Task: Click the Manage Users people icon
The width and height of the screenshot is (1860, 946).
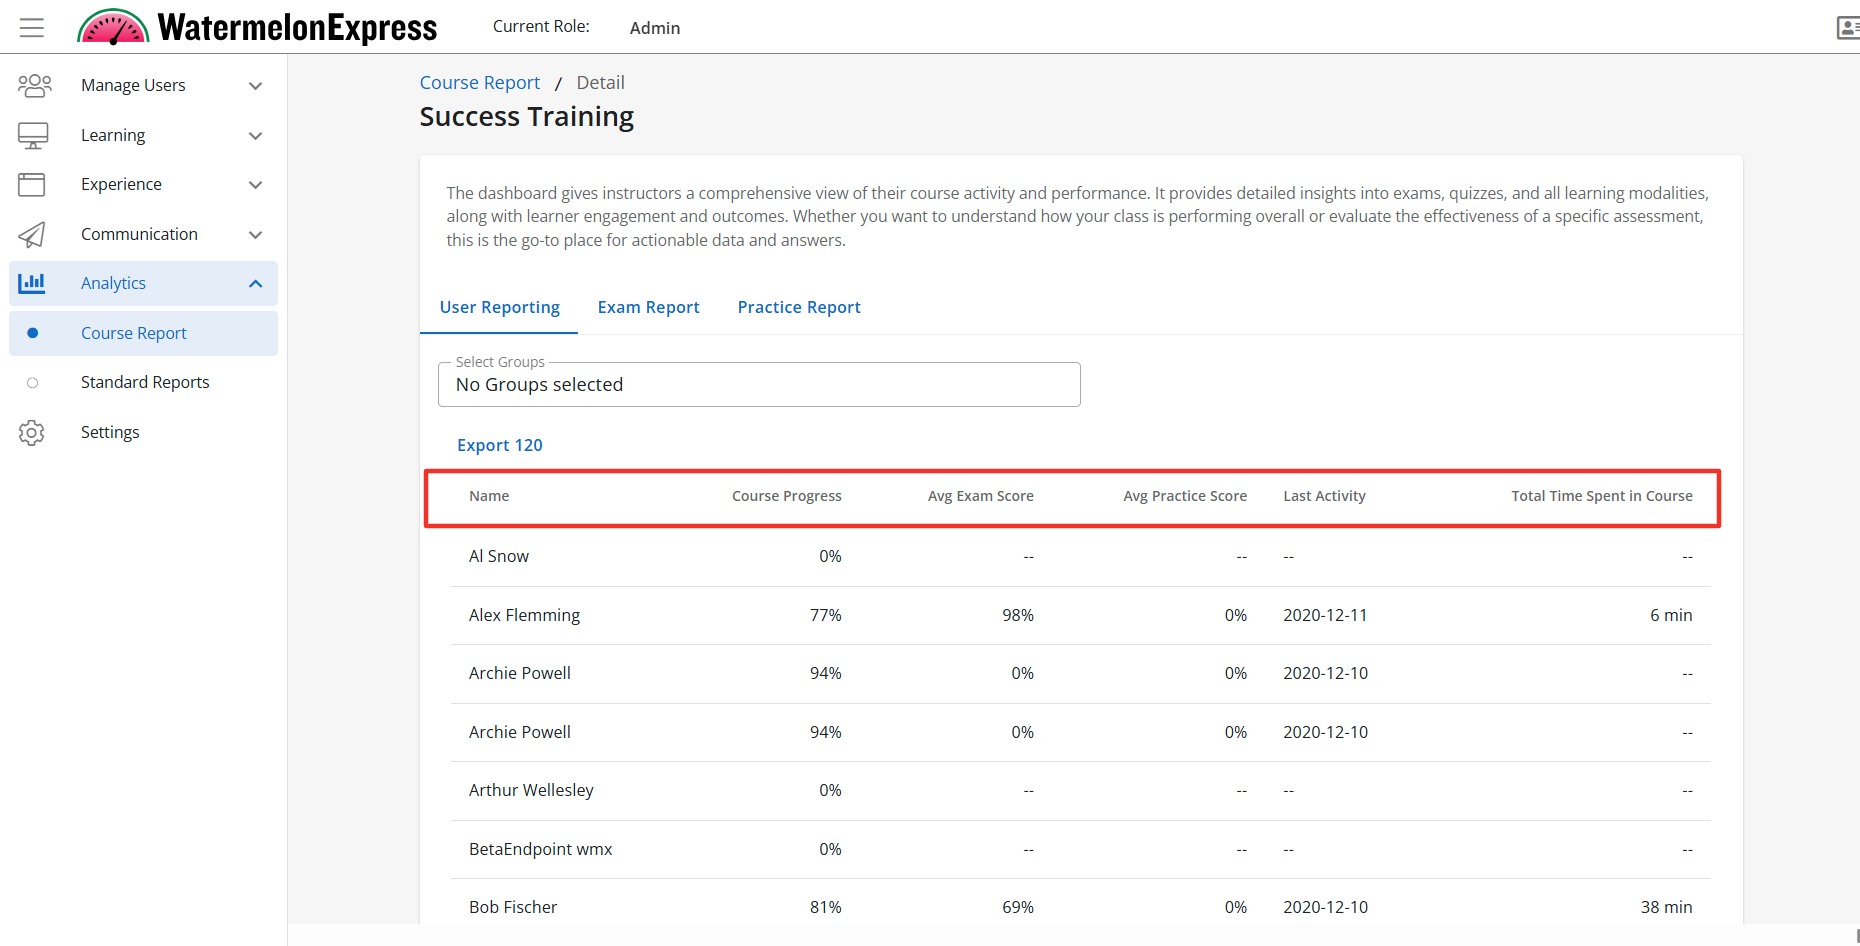Action: coord(34,86)
